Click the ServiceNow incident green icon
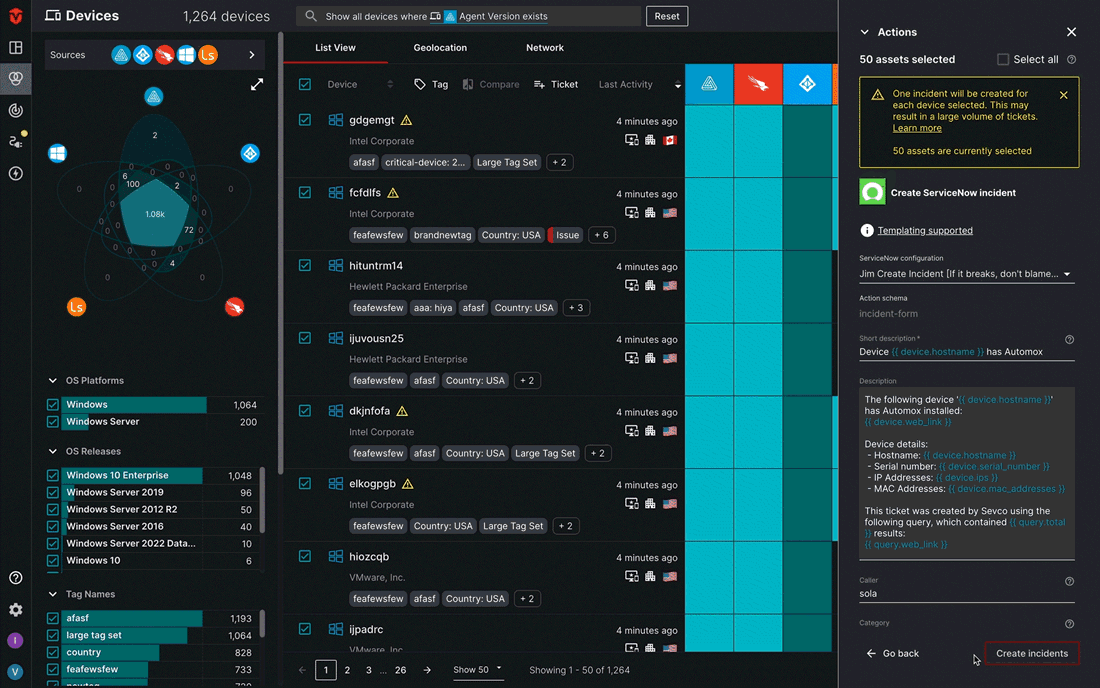Image resolution: width=1100 pixels, height=688 pixels. coord(872,192)
